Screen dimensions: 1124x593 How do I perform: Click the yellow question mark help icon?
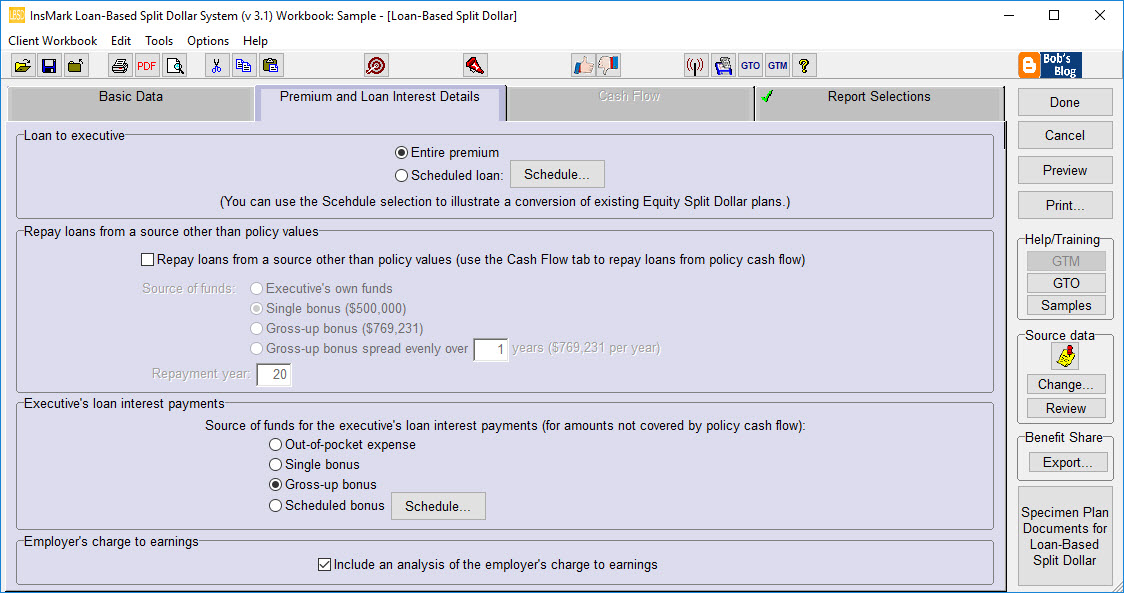point(803,65)
